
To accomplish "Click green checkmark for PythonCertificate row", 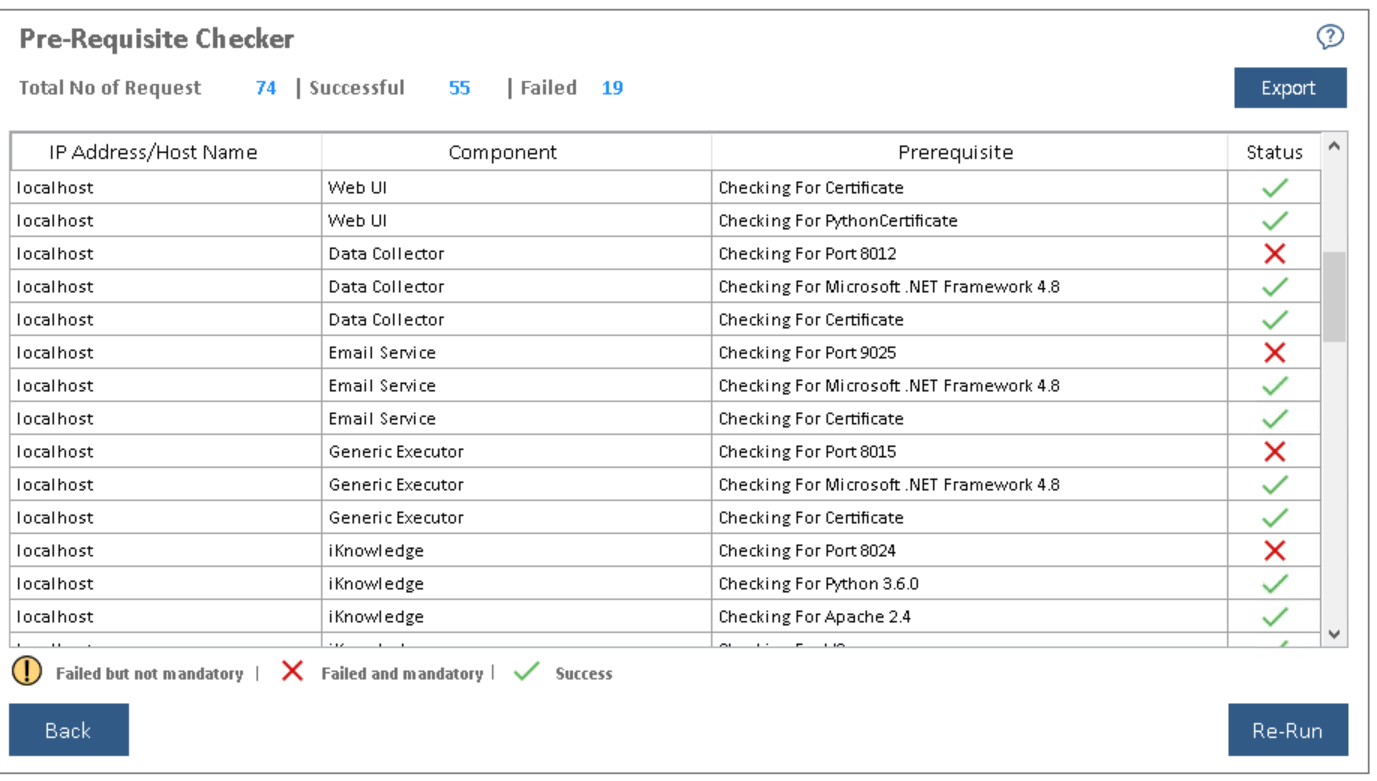I will tap(1274, 221).
